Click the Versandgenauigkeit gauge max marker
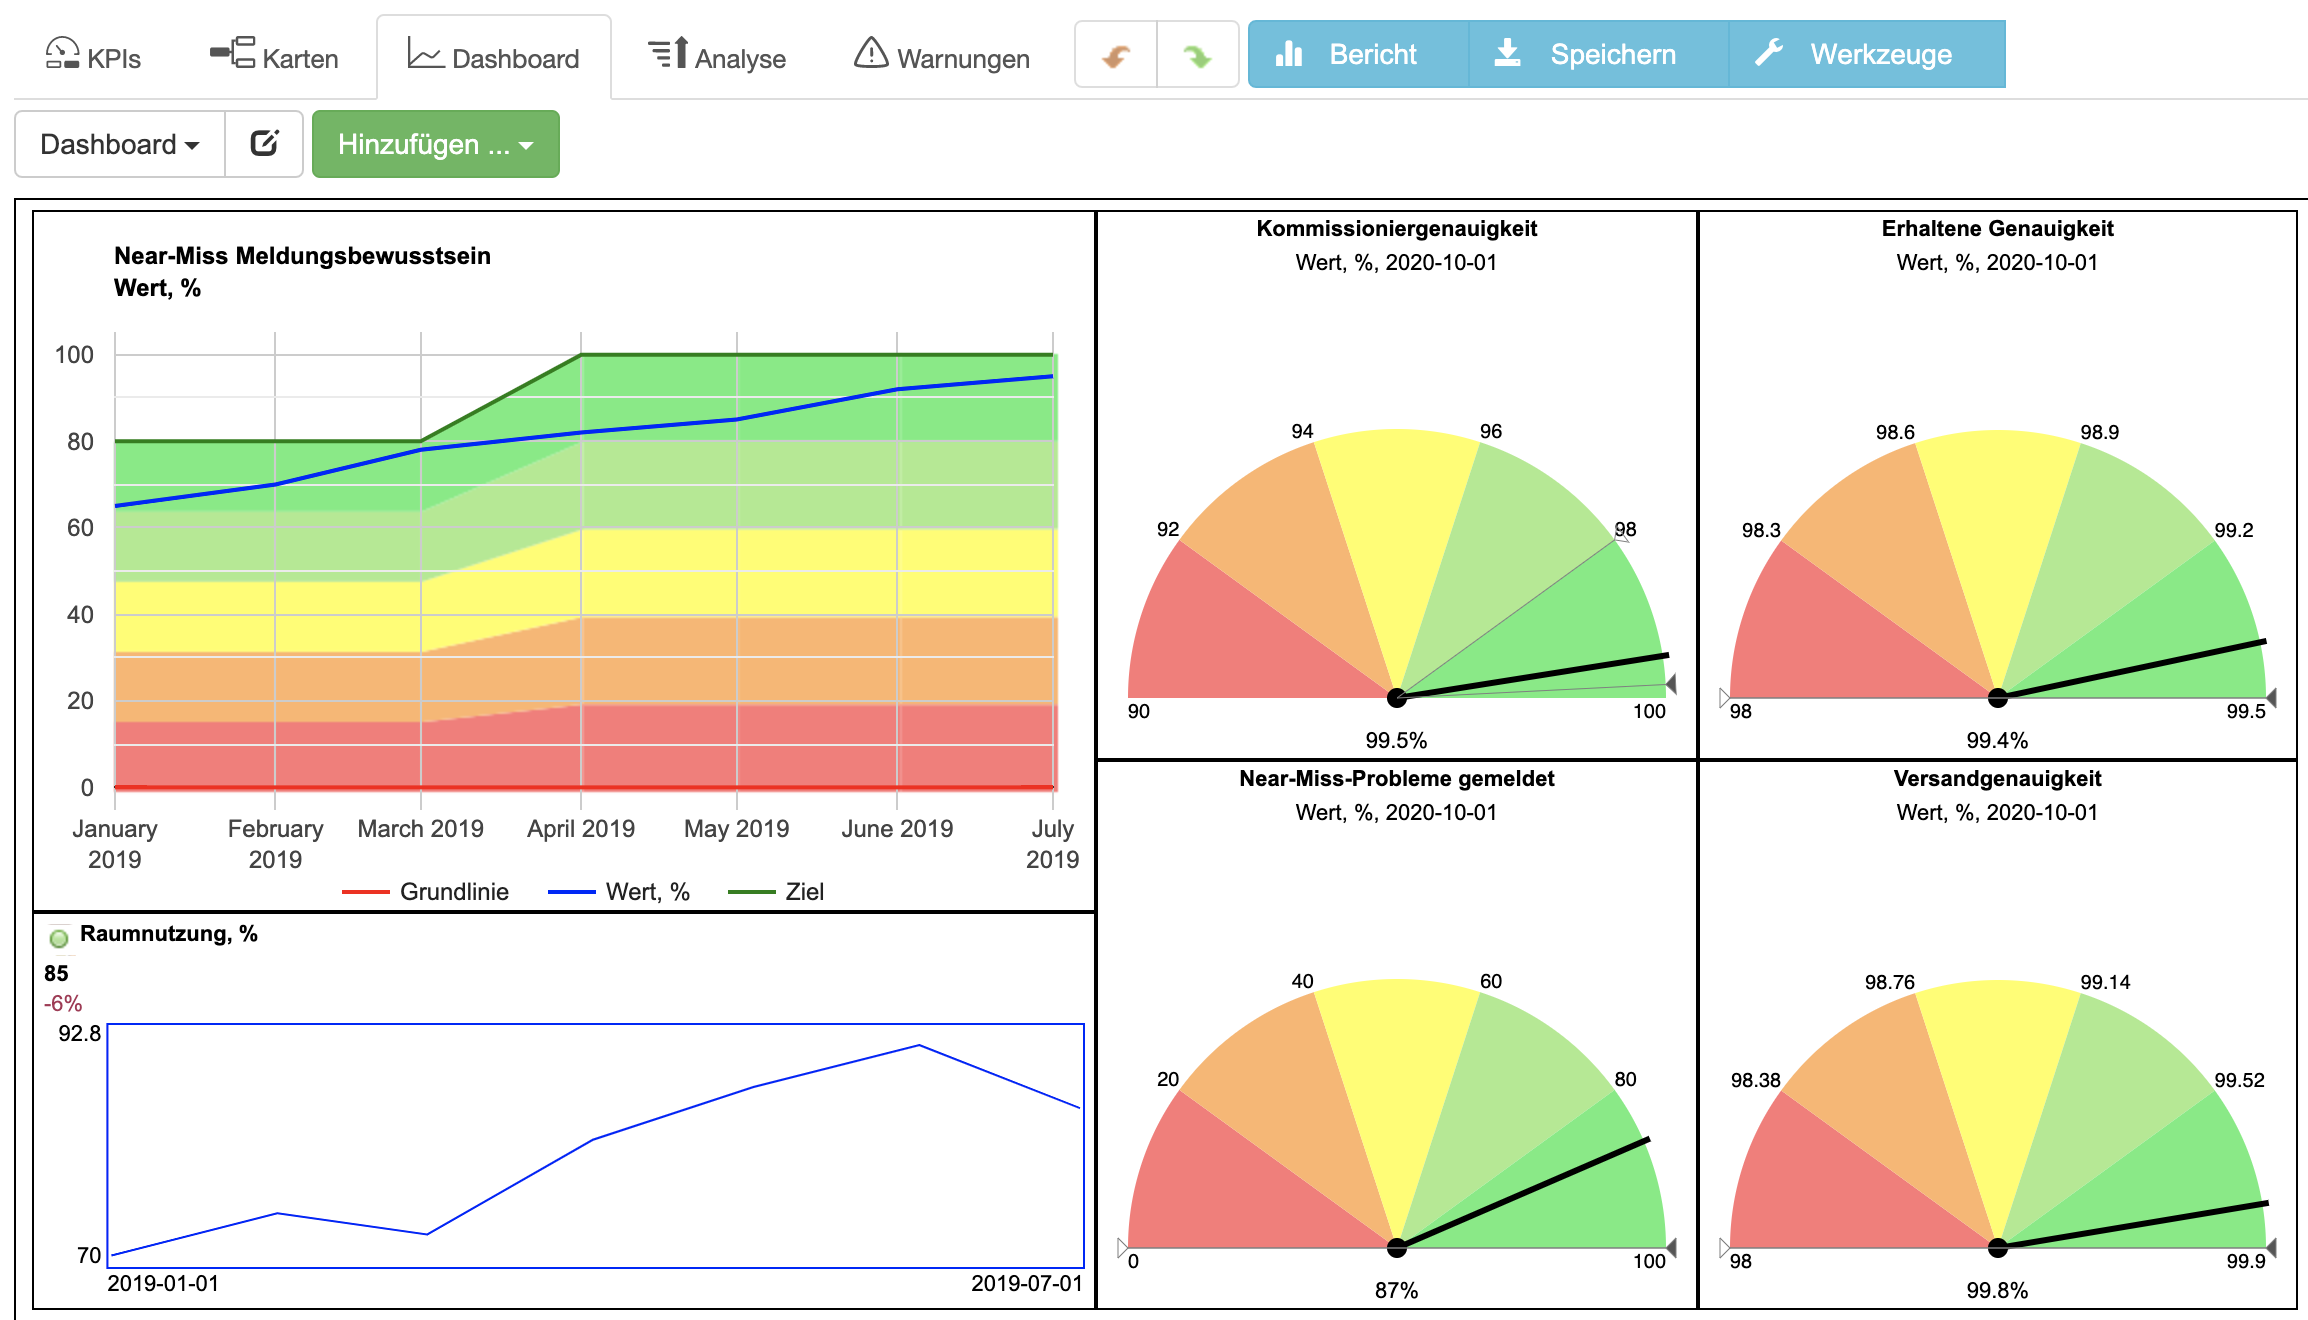Image resolution: width=2308 pixels, height=1320 pixels. (2271, 1247)
